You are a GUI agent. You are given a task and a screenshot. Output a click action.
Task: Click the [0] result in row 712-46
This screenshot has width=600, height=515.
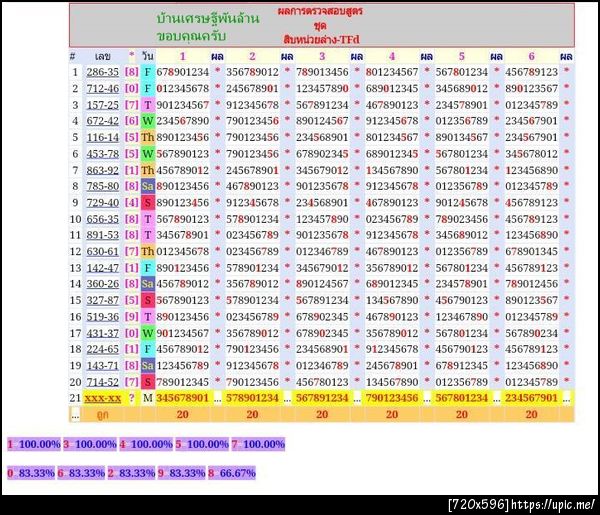132,88
